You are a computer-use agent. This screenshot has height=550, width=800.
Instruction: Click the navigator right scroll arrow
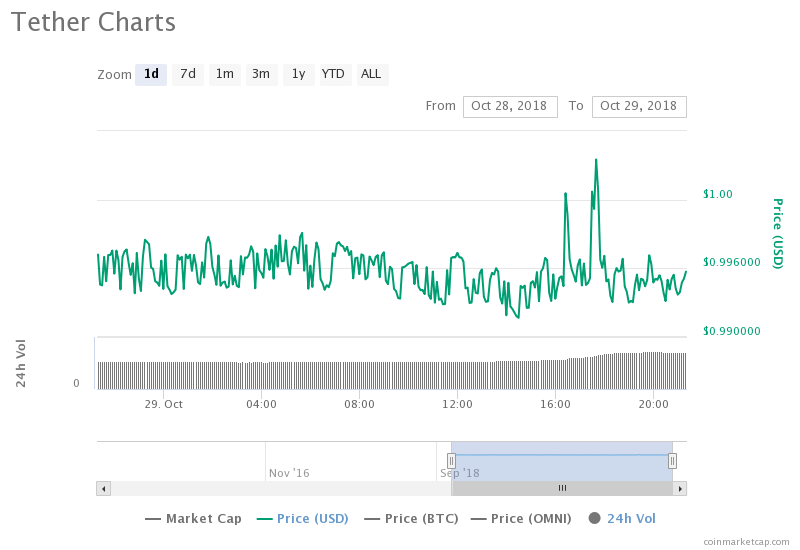click(x=680, y=489)
